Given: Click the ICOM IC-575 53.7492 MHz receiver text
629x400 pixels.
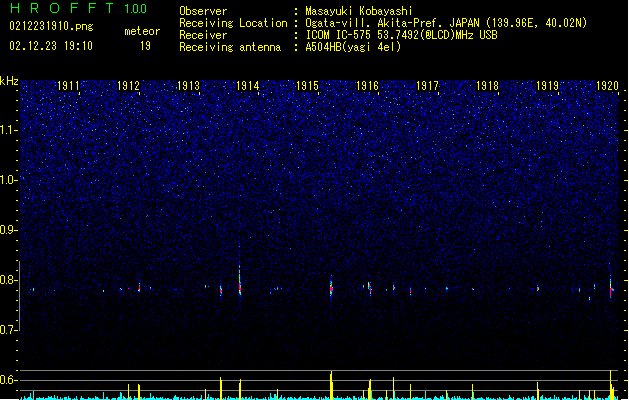Looking at the screenshot, I should [401, 35].
